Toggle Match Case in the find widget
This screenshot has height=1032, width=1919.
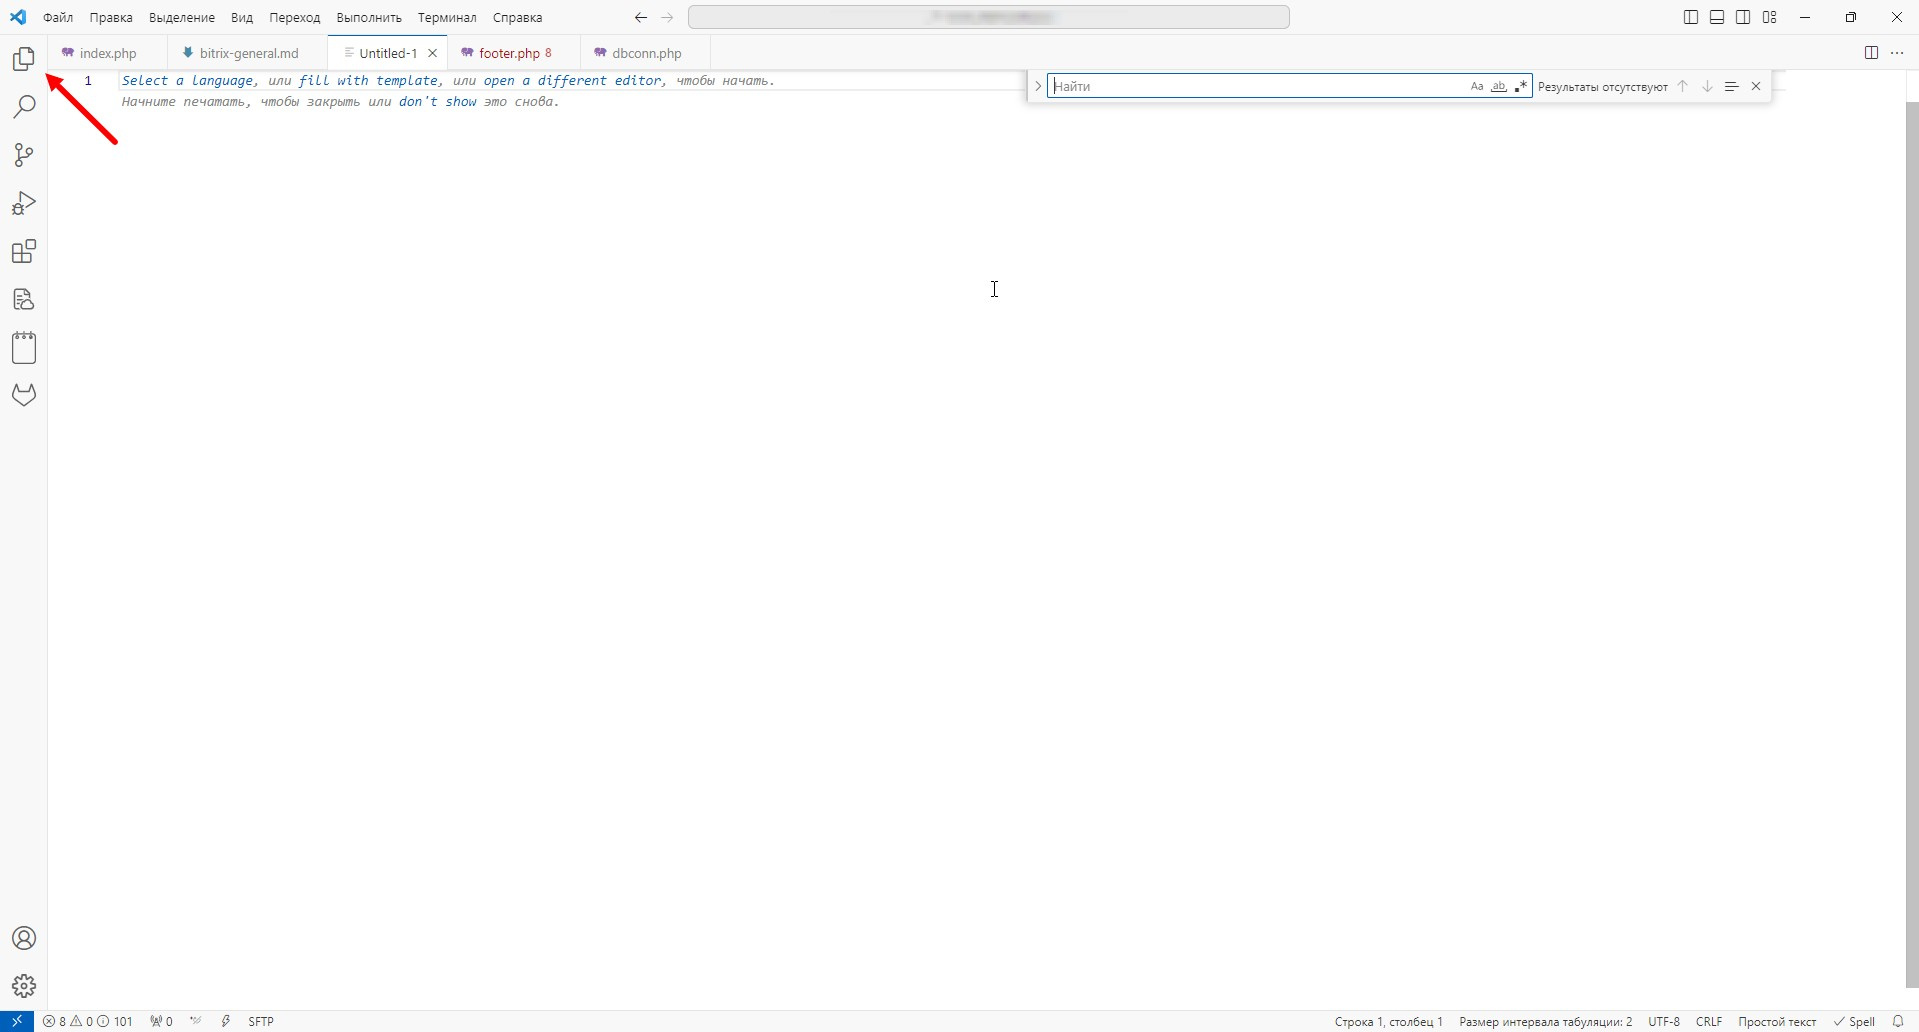(x=1477, y=87)
